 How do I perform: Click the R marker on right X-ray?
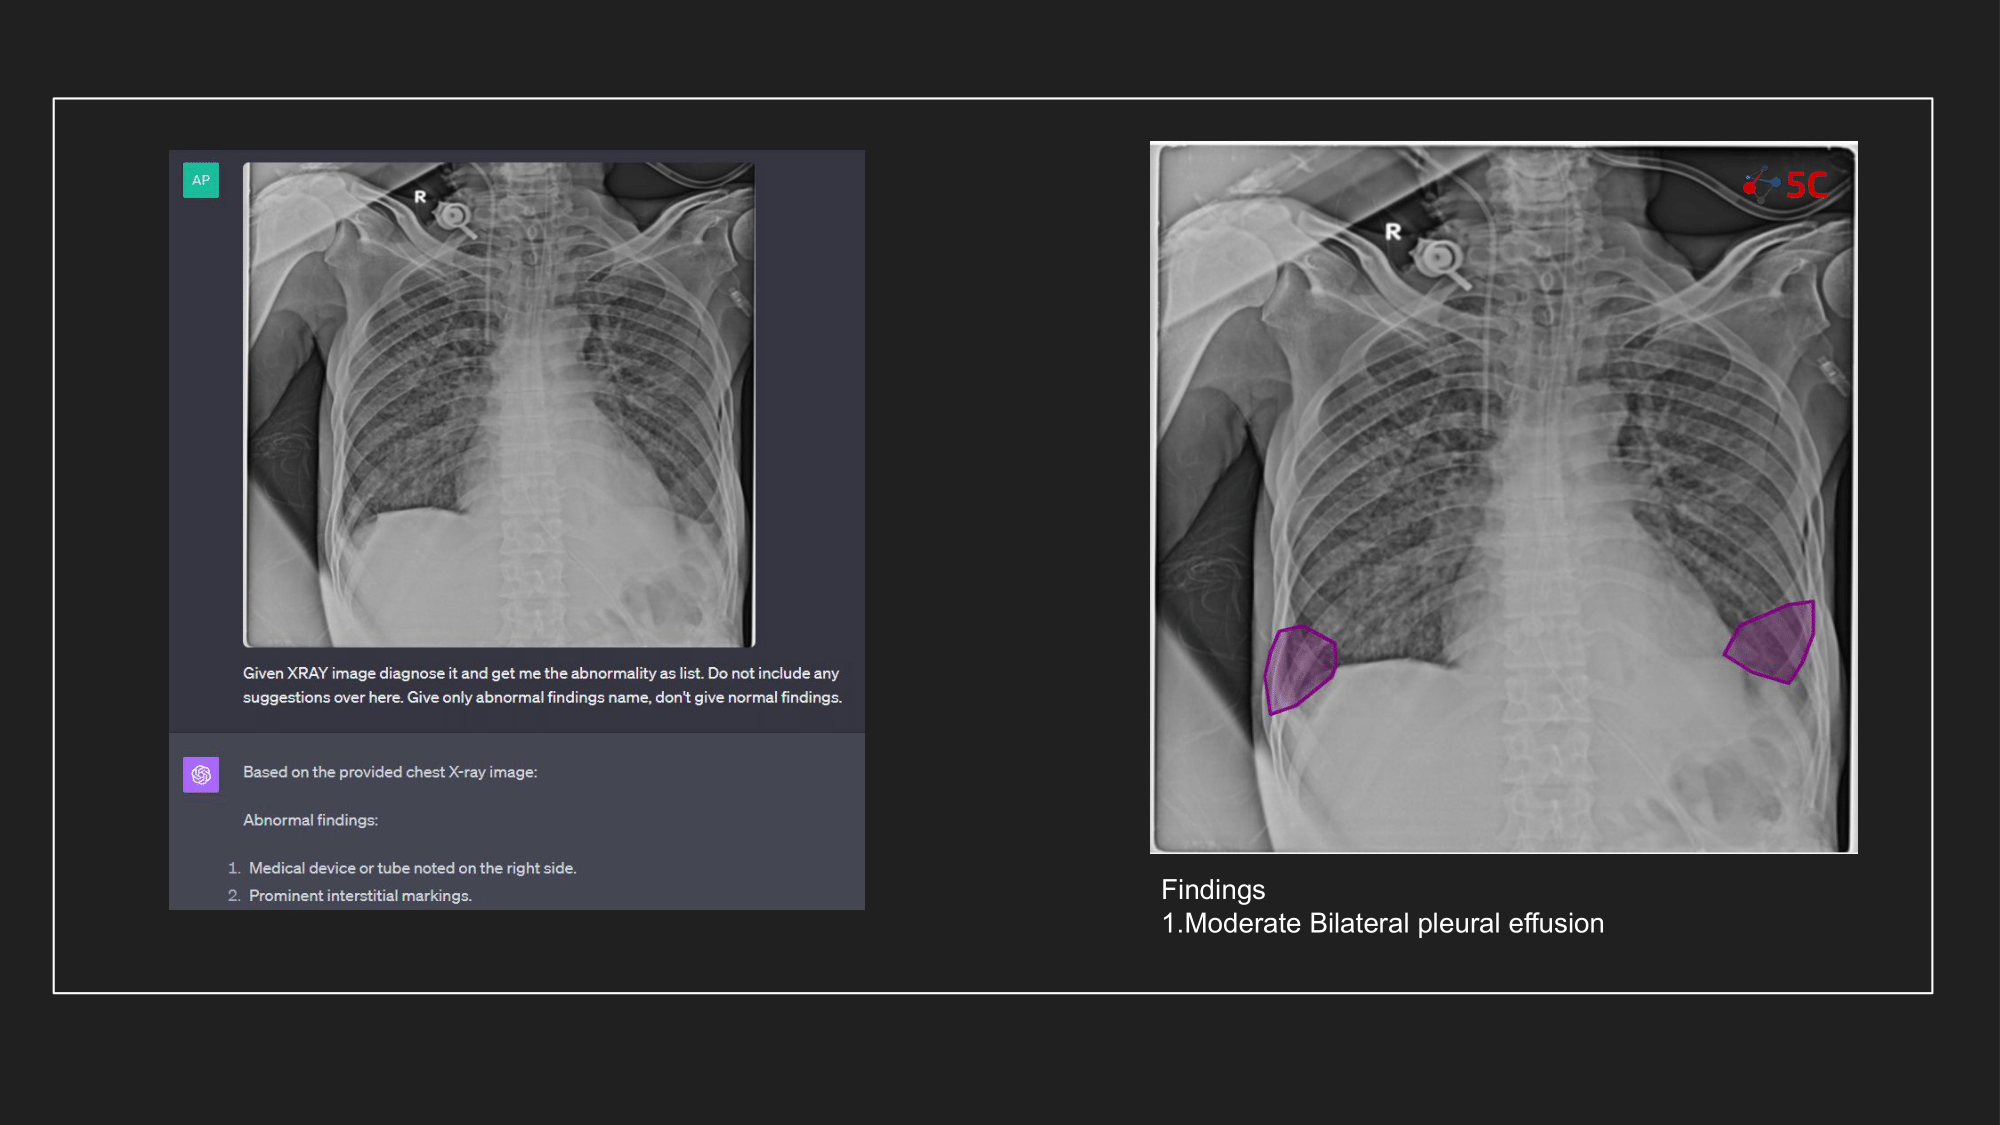[1393, 232]
